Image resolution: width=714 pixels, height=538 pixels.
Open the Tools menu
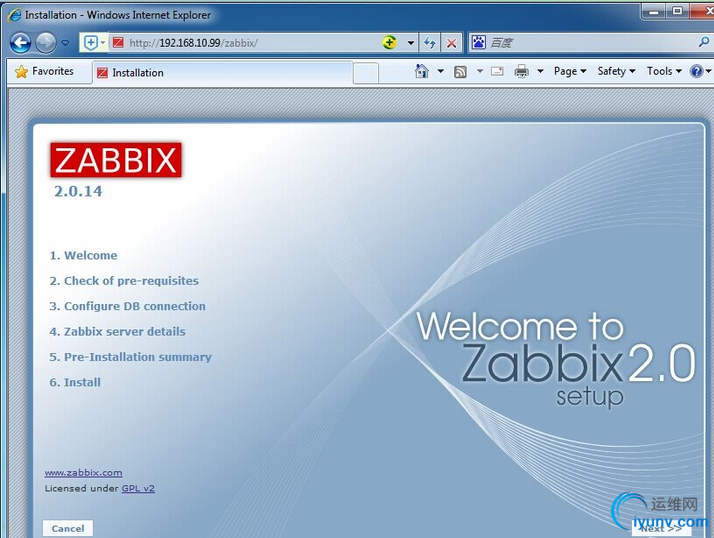(x=664, y=71)
